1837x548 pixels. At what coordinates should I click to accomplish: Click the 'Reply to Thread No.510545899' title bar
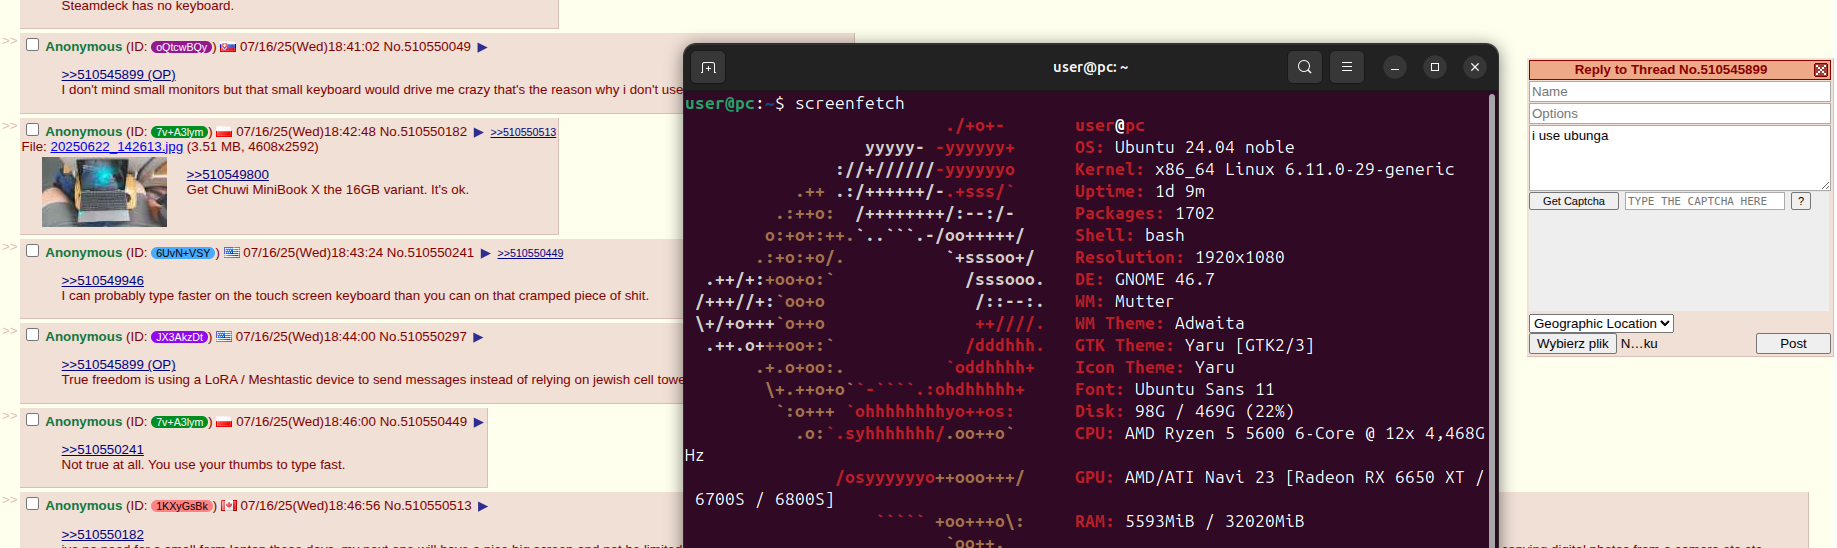pyautogui.click(x=1670, y=70)
